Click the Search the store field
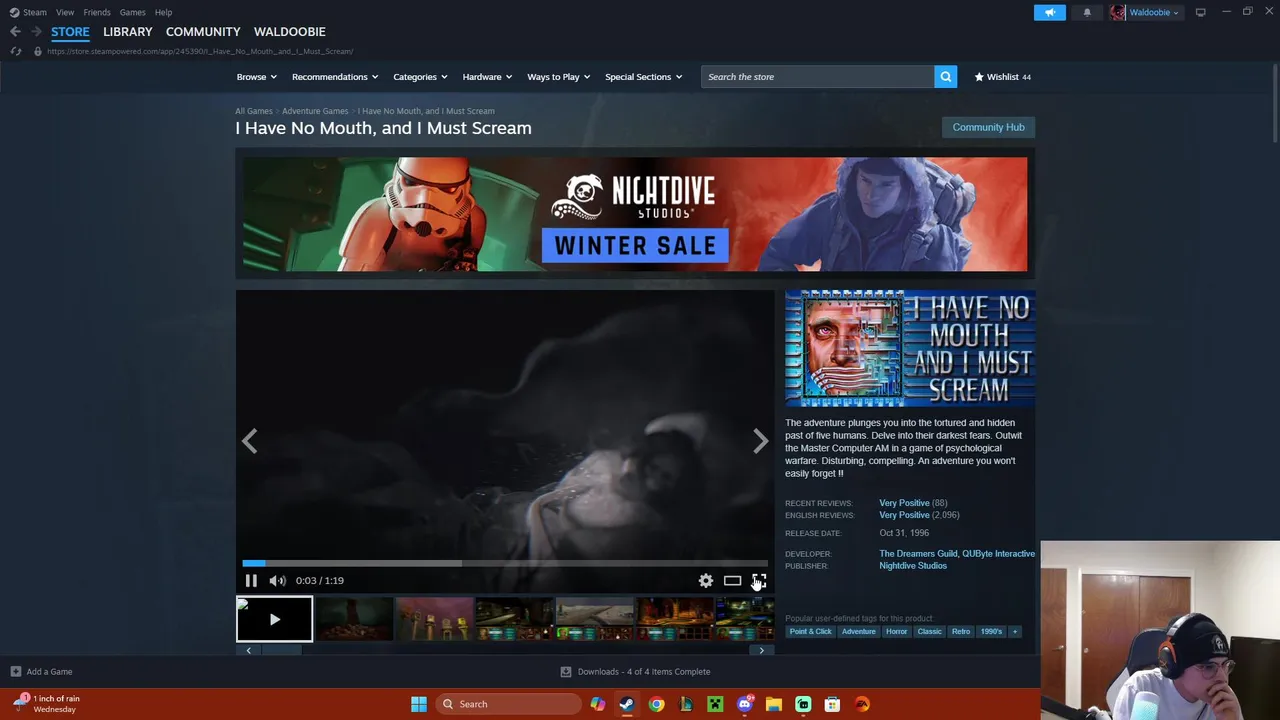This screenshot has height=720, width=1280. click(817, 77)
